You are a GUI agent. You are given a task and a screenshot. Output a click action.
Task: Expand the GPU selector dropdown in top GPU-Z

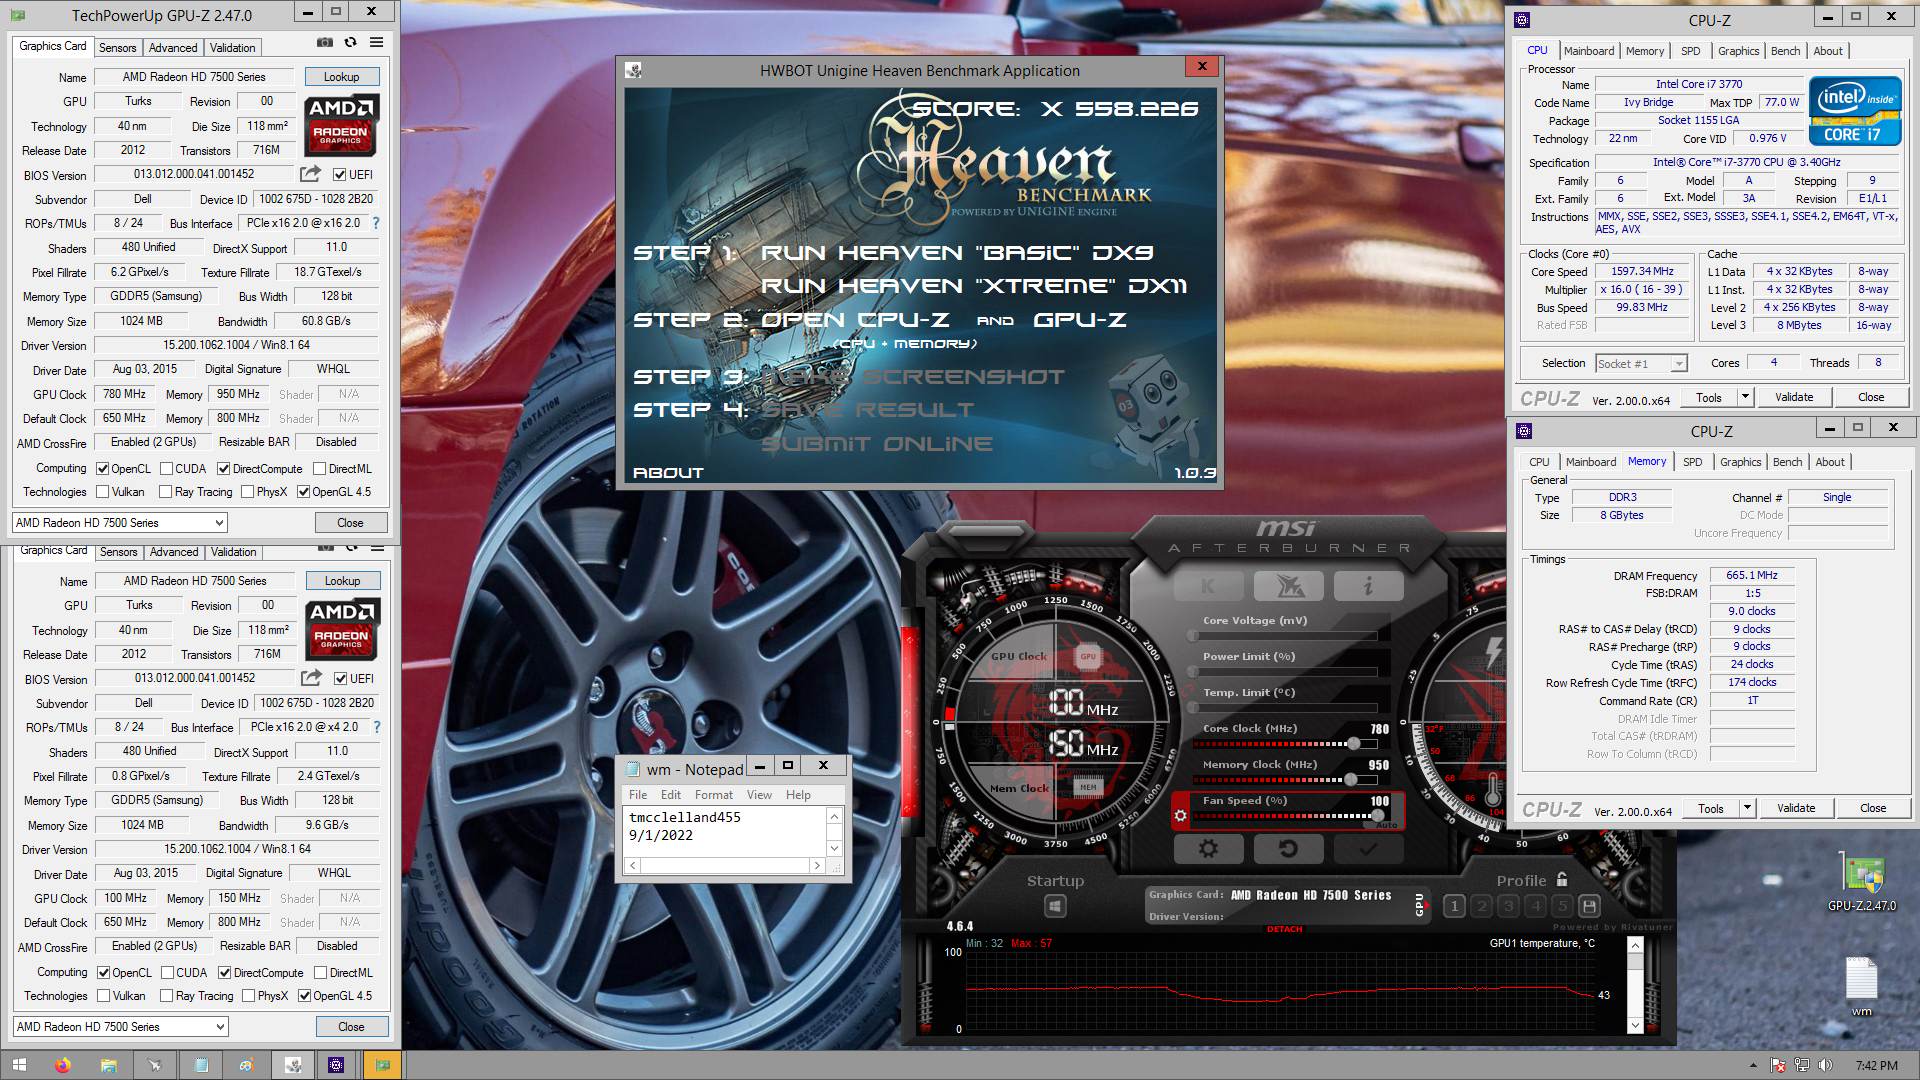click(x=219, y=523)
